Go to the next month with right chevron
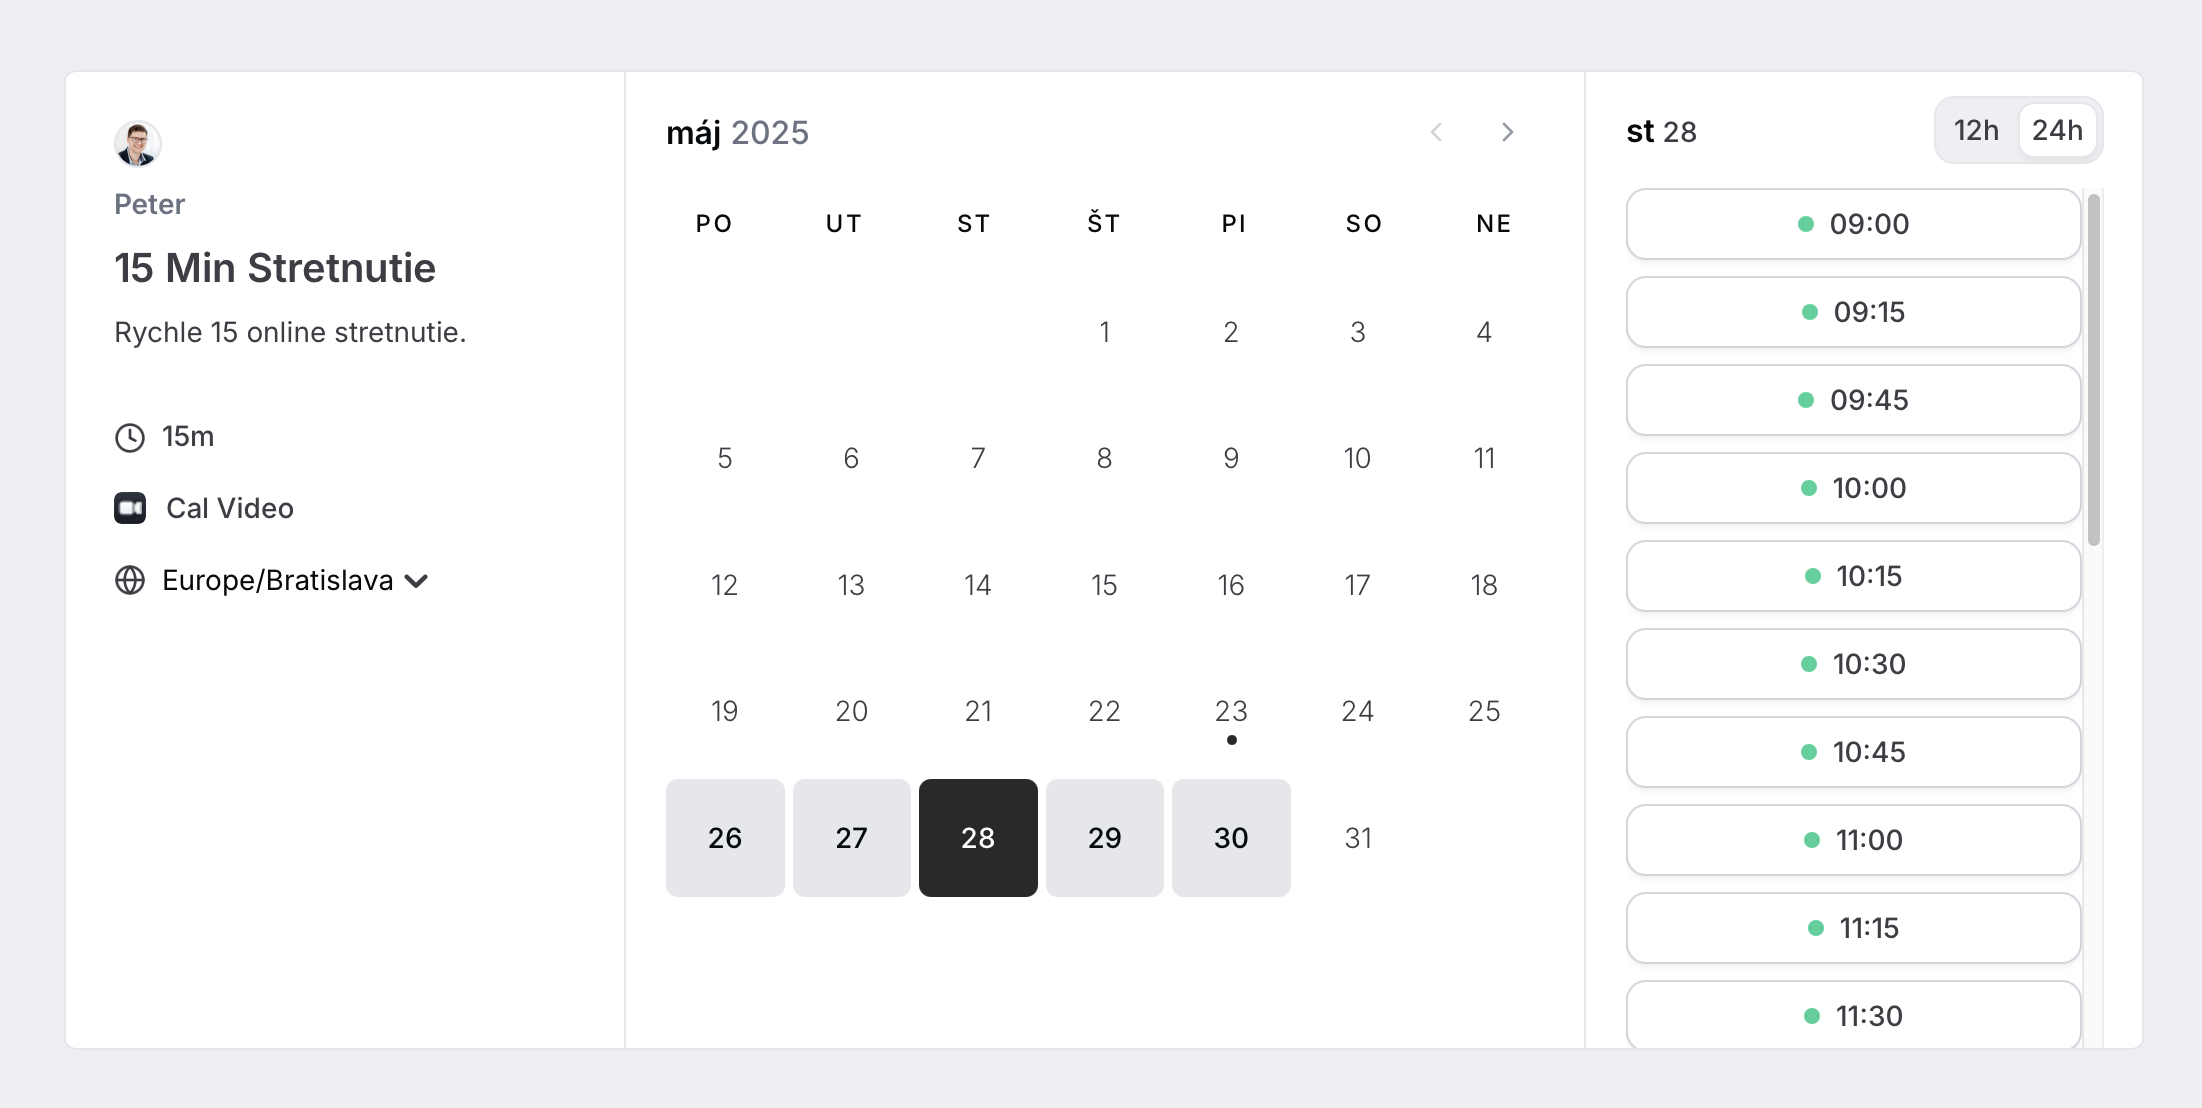2202x1108 pixels. [x=1507, y=132]
